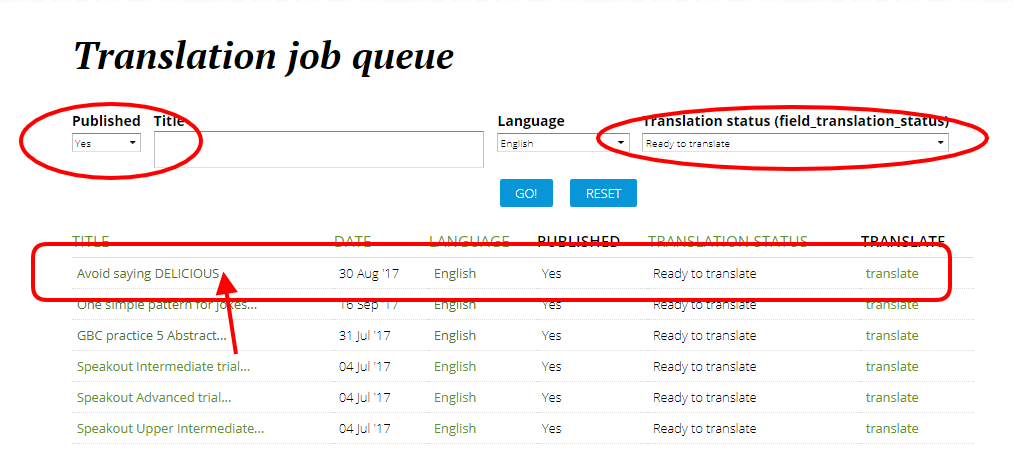The height and width of the screenshot is (472, 1013).
Task: Sort table by the TITLE column header
Action: tap(91, 241)
